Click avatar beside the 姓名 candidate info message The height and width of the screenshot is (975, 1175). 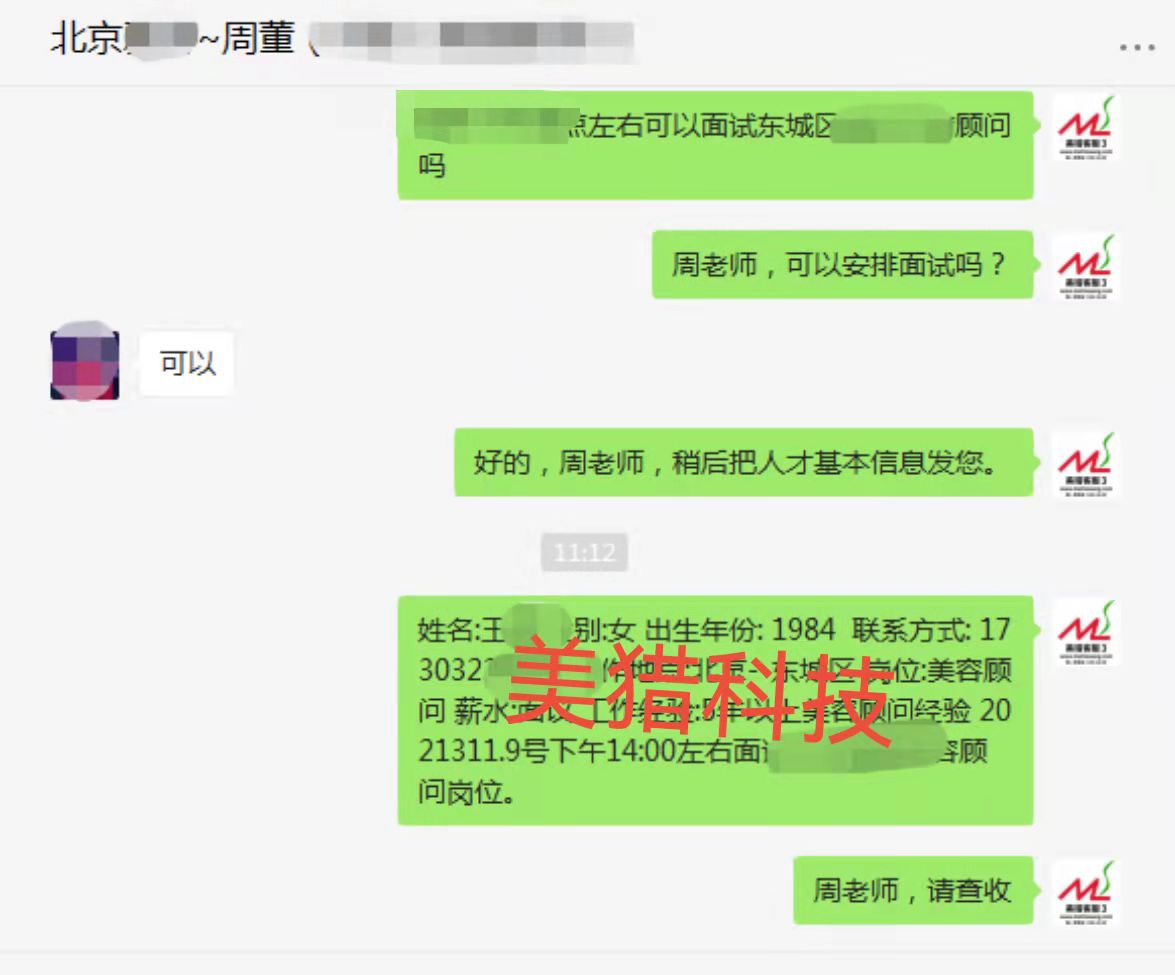tap(1086, 633)
